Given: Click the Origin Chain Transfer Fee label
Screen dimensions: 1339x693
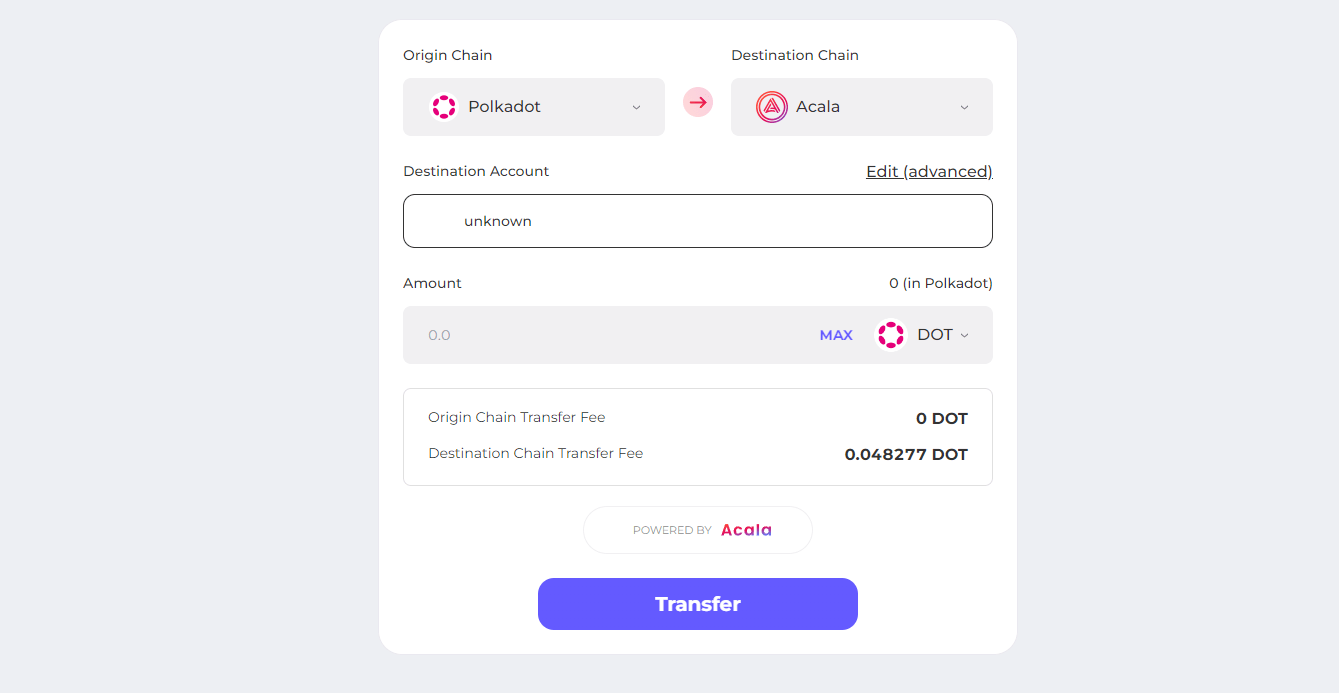Looking at the screenshot, I should [517, 417].
